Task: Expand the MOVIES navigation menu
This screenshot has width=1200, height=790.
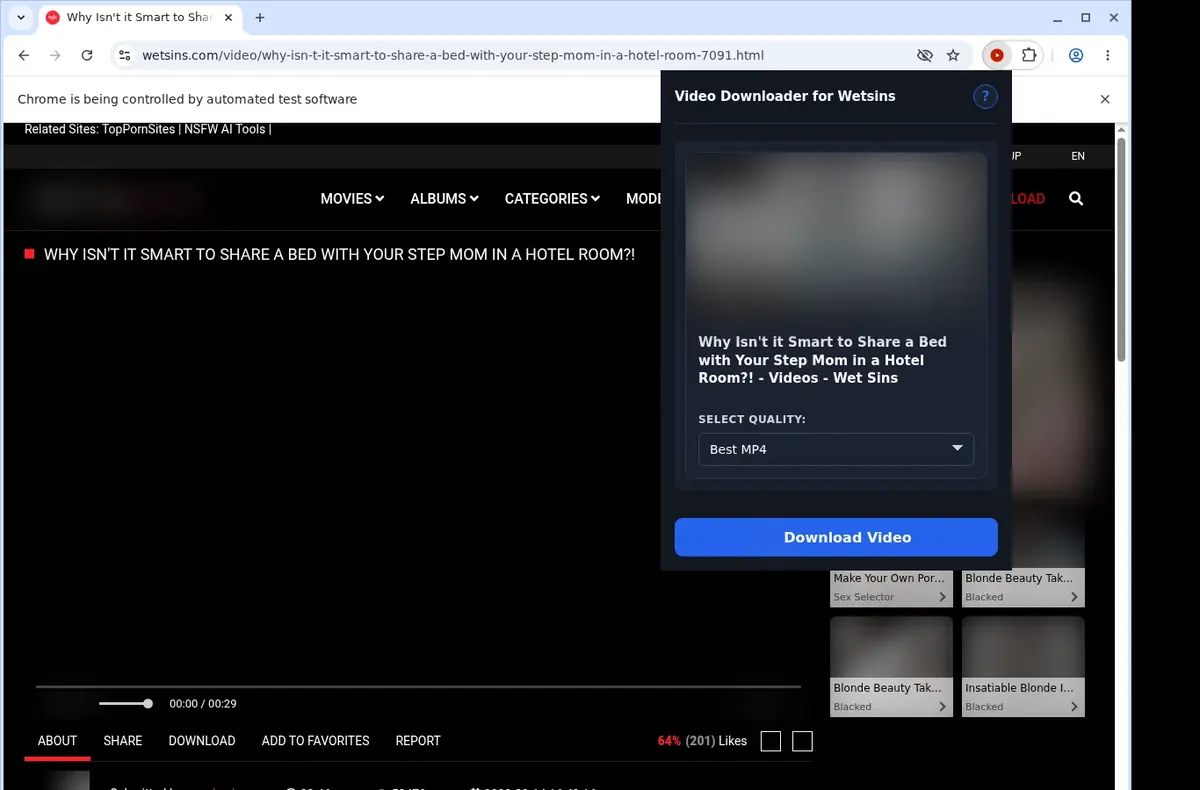Action: tap(352, 199)
